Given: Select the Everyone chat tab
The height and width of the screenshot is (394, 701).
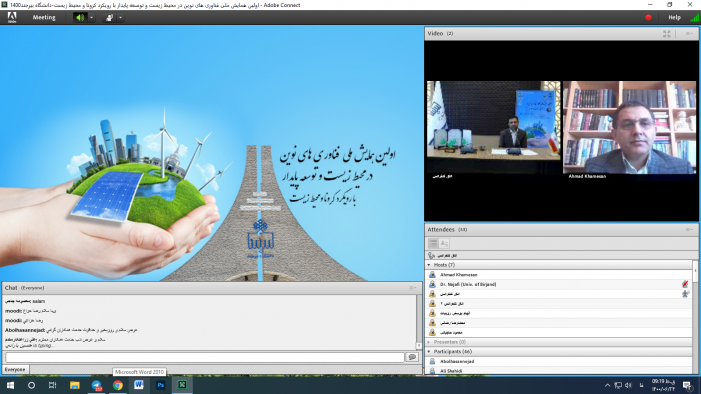Looking at the screenshot, I should [x=15, y=369].
